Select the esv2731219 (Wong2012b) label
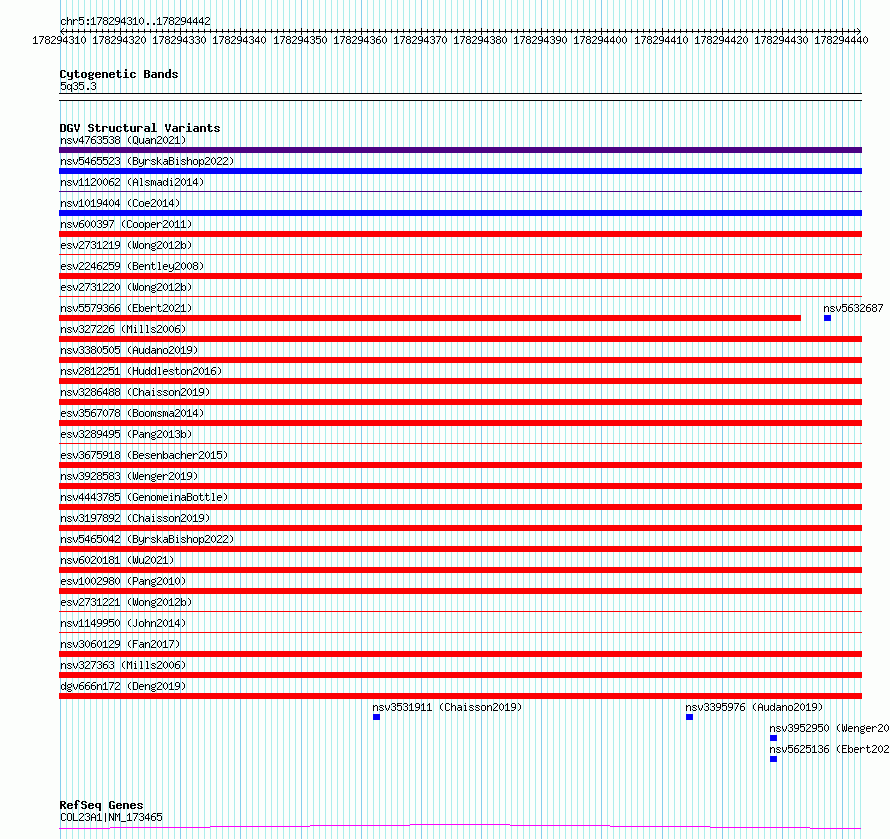This screenshot has width=890, height=839. 126,245
